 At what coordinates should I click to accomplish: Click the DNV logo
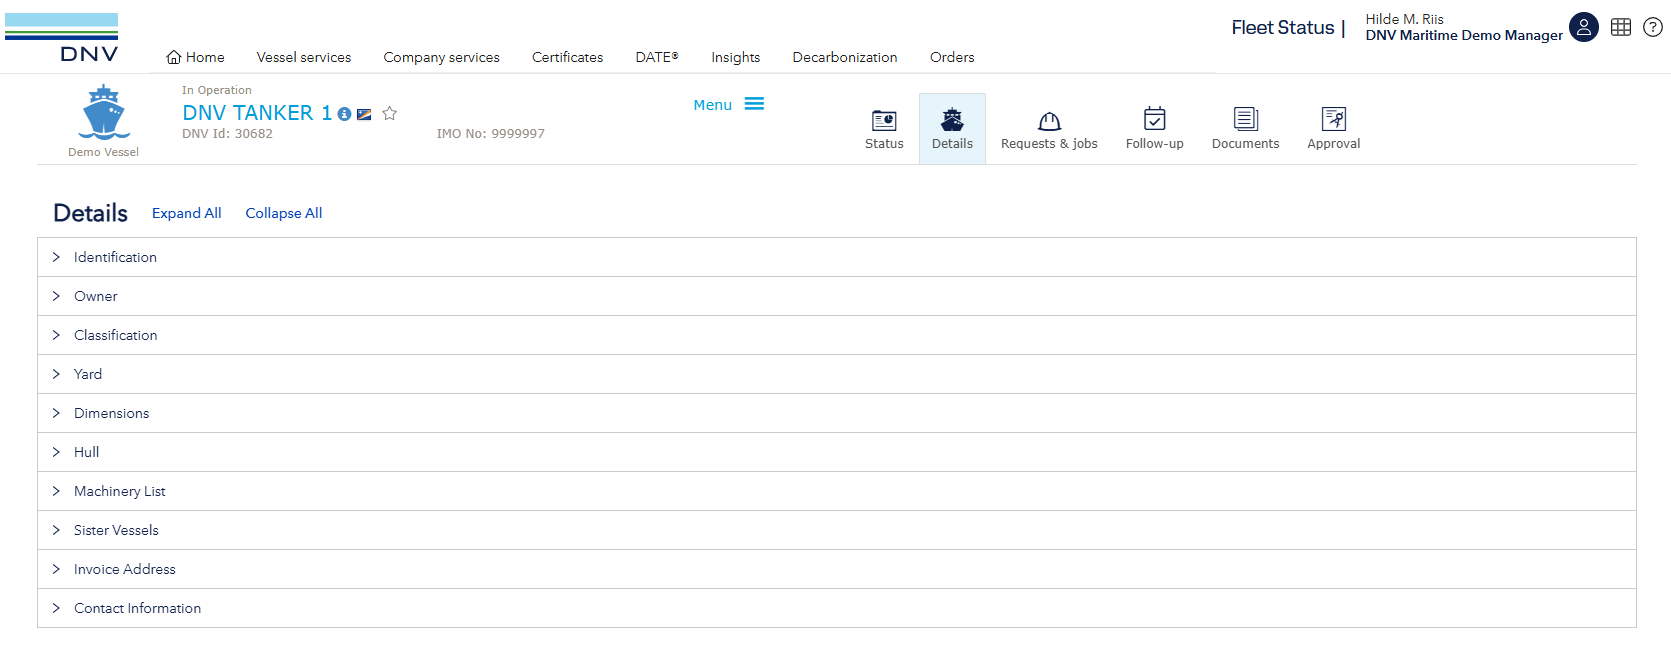pyautogui.click(x=62, y=38)
